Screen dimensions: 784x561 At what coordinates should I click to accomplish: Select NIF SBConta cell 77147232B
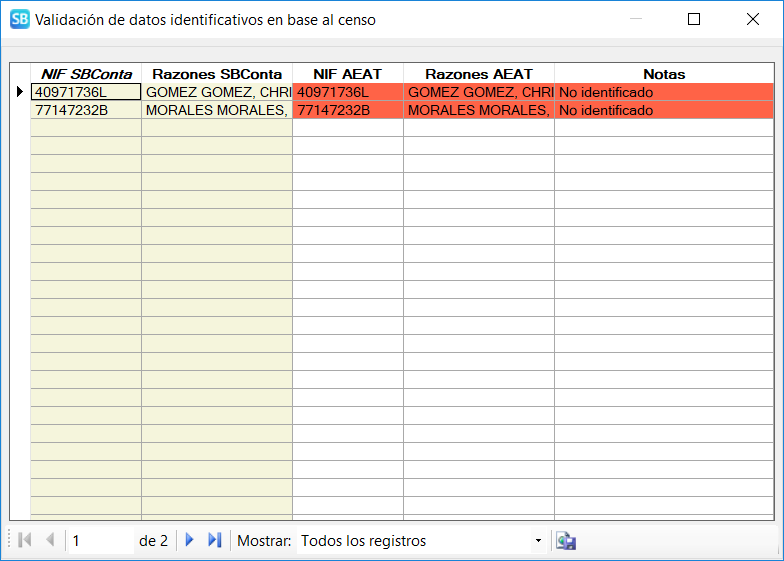point(86,110)
